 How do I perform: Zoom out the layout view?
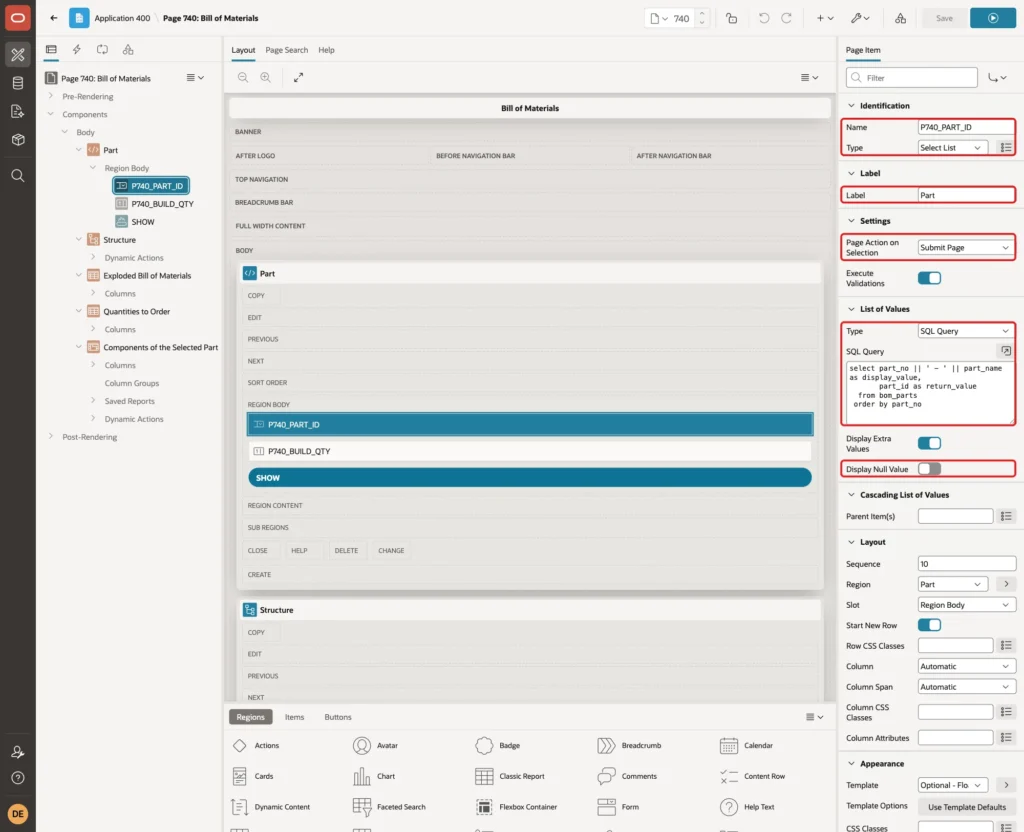[243, 77]
